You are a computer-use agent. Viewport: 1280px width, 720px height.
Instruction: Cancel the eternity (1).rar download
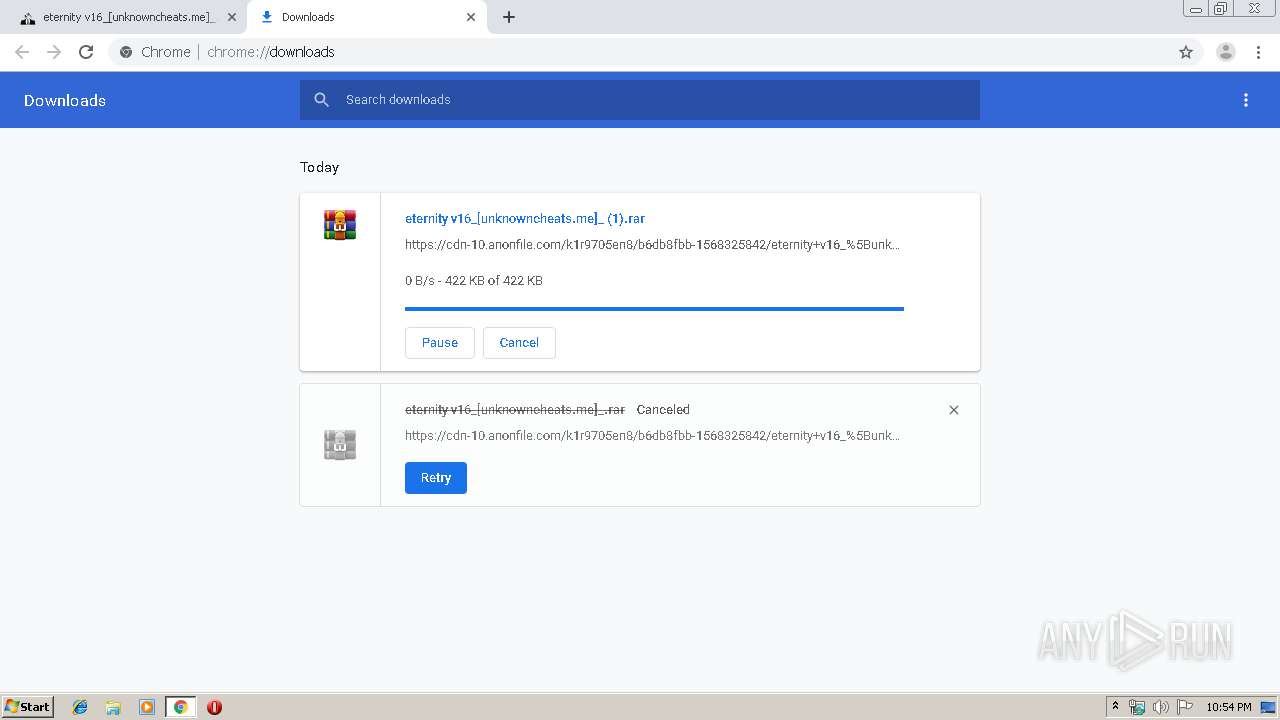[x=519, y=343]
